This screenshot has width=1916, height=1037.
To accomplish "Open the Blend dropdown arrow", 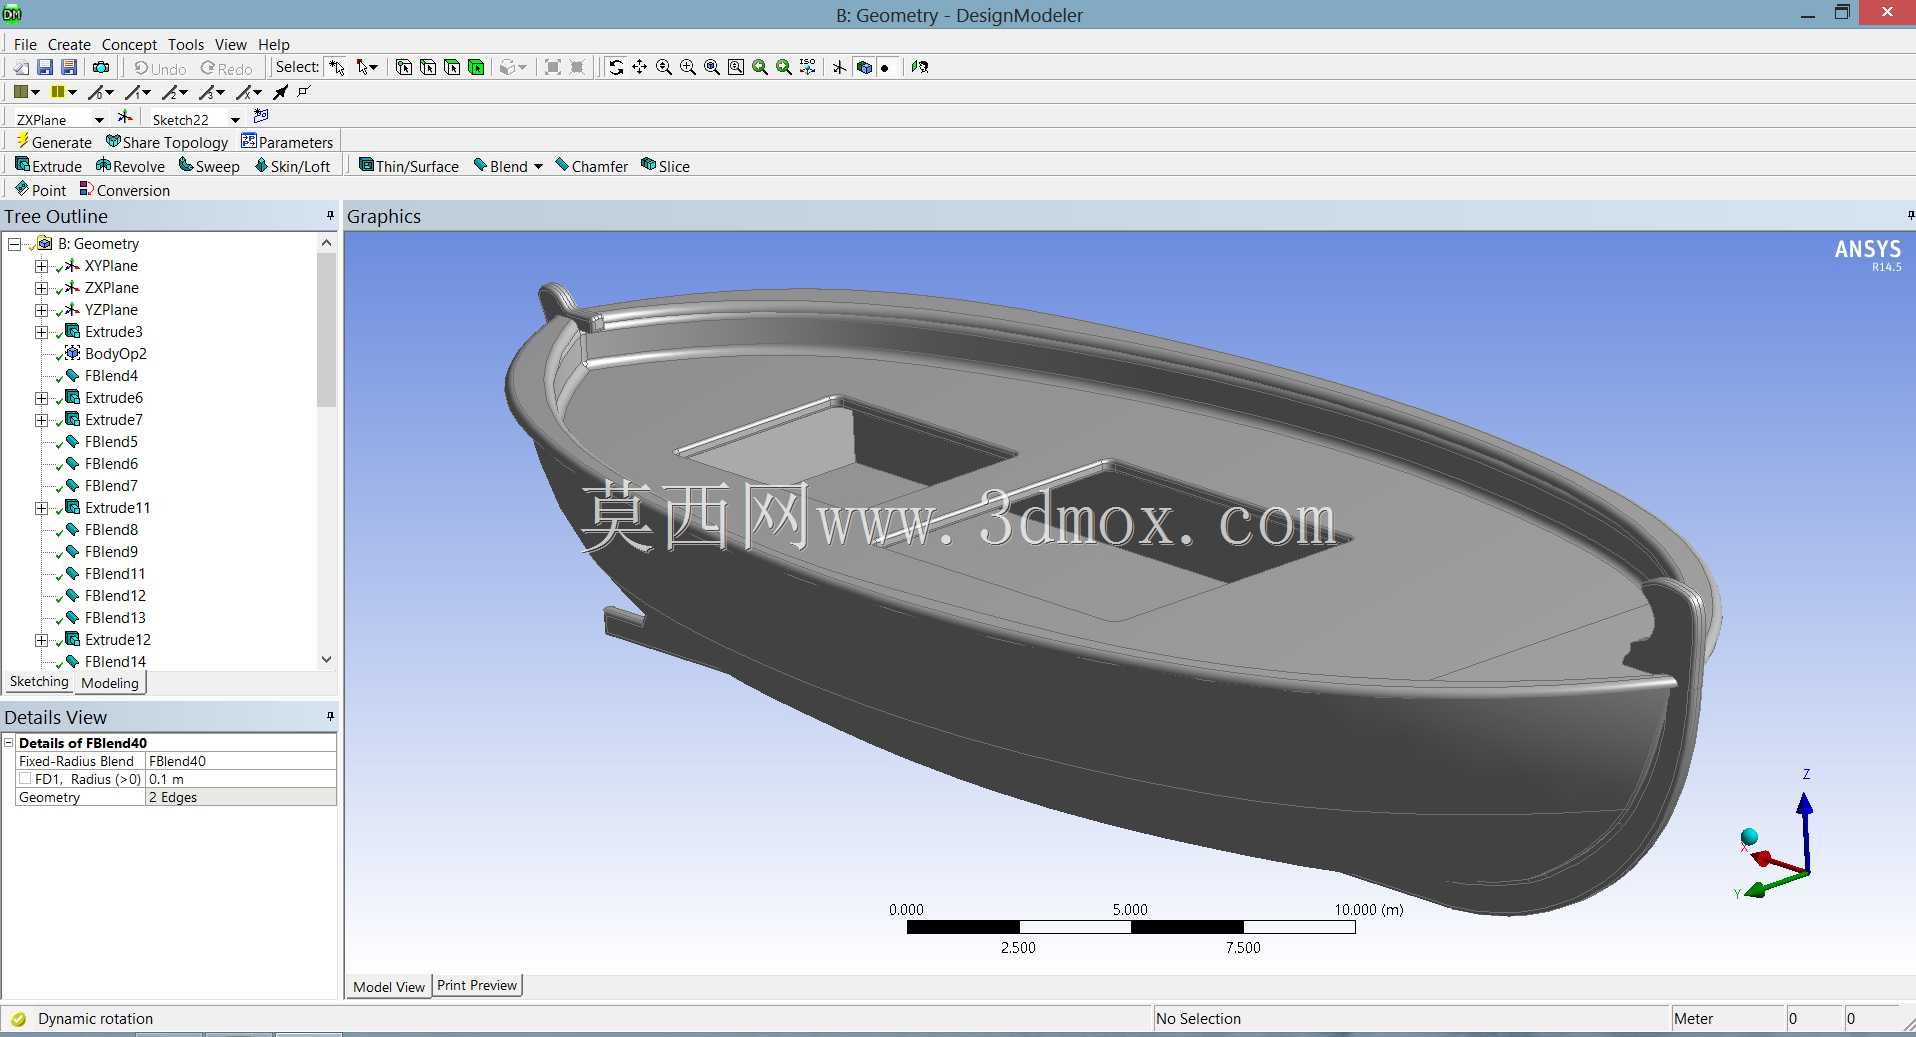I will pyautogui.click(x=538, y=167).
